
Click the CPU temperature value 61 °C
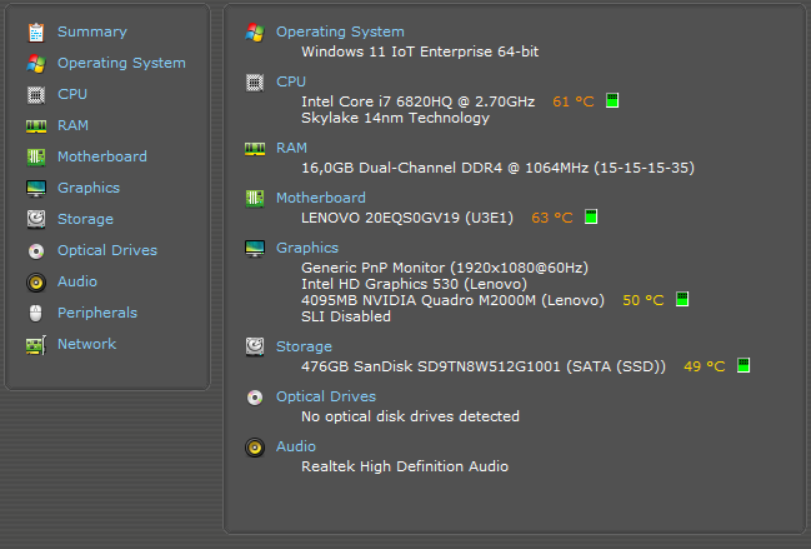tap(573, 101)
